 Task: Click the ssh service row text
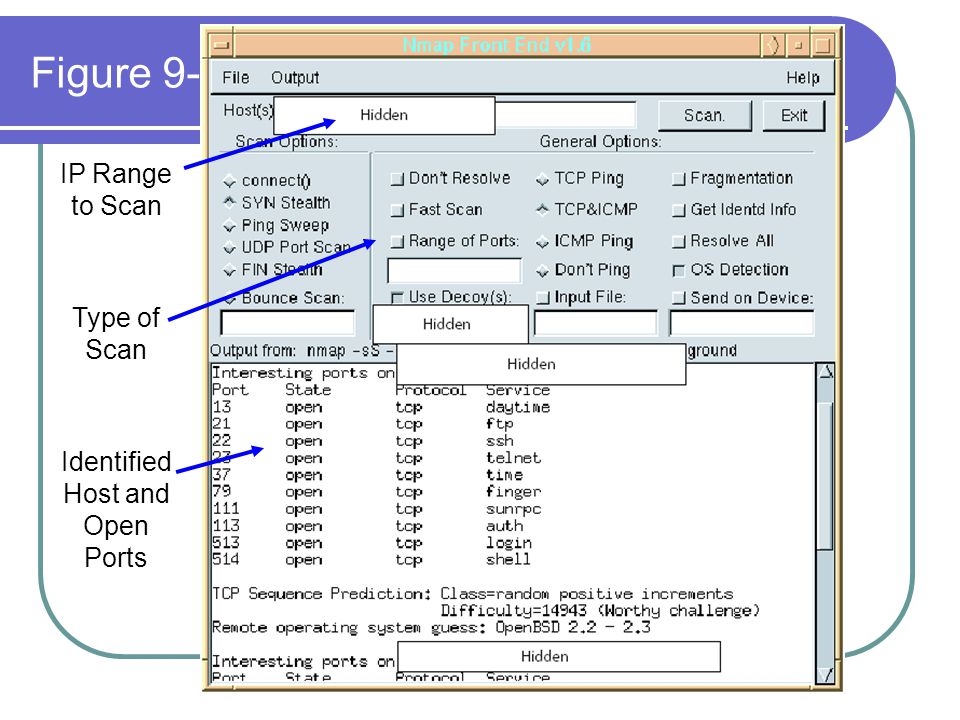500,441
